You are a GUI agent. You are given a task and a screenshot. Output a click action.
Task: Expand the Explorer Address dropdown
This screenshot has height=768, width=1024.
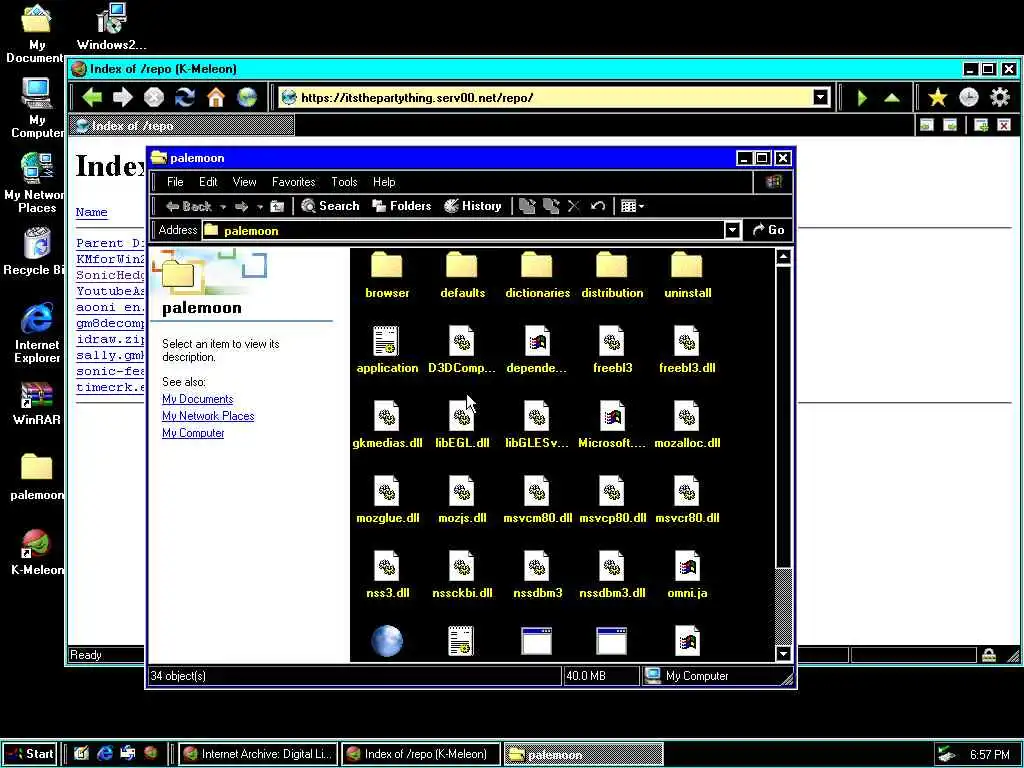(x=733, y=230)
